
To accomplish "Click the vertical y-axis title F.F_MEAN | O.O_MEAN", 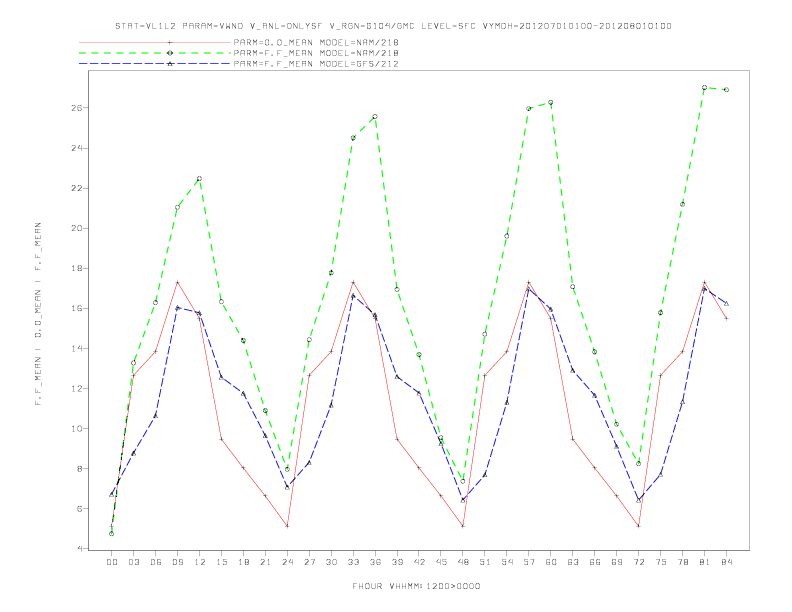I will pos(38,314).
